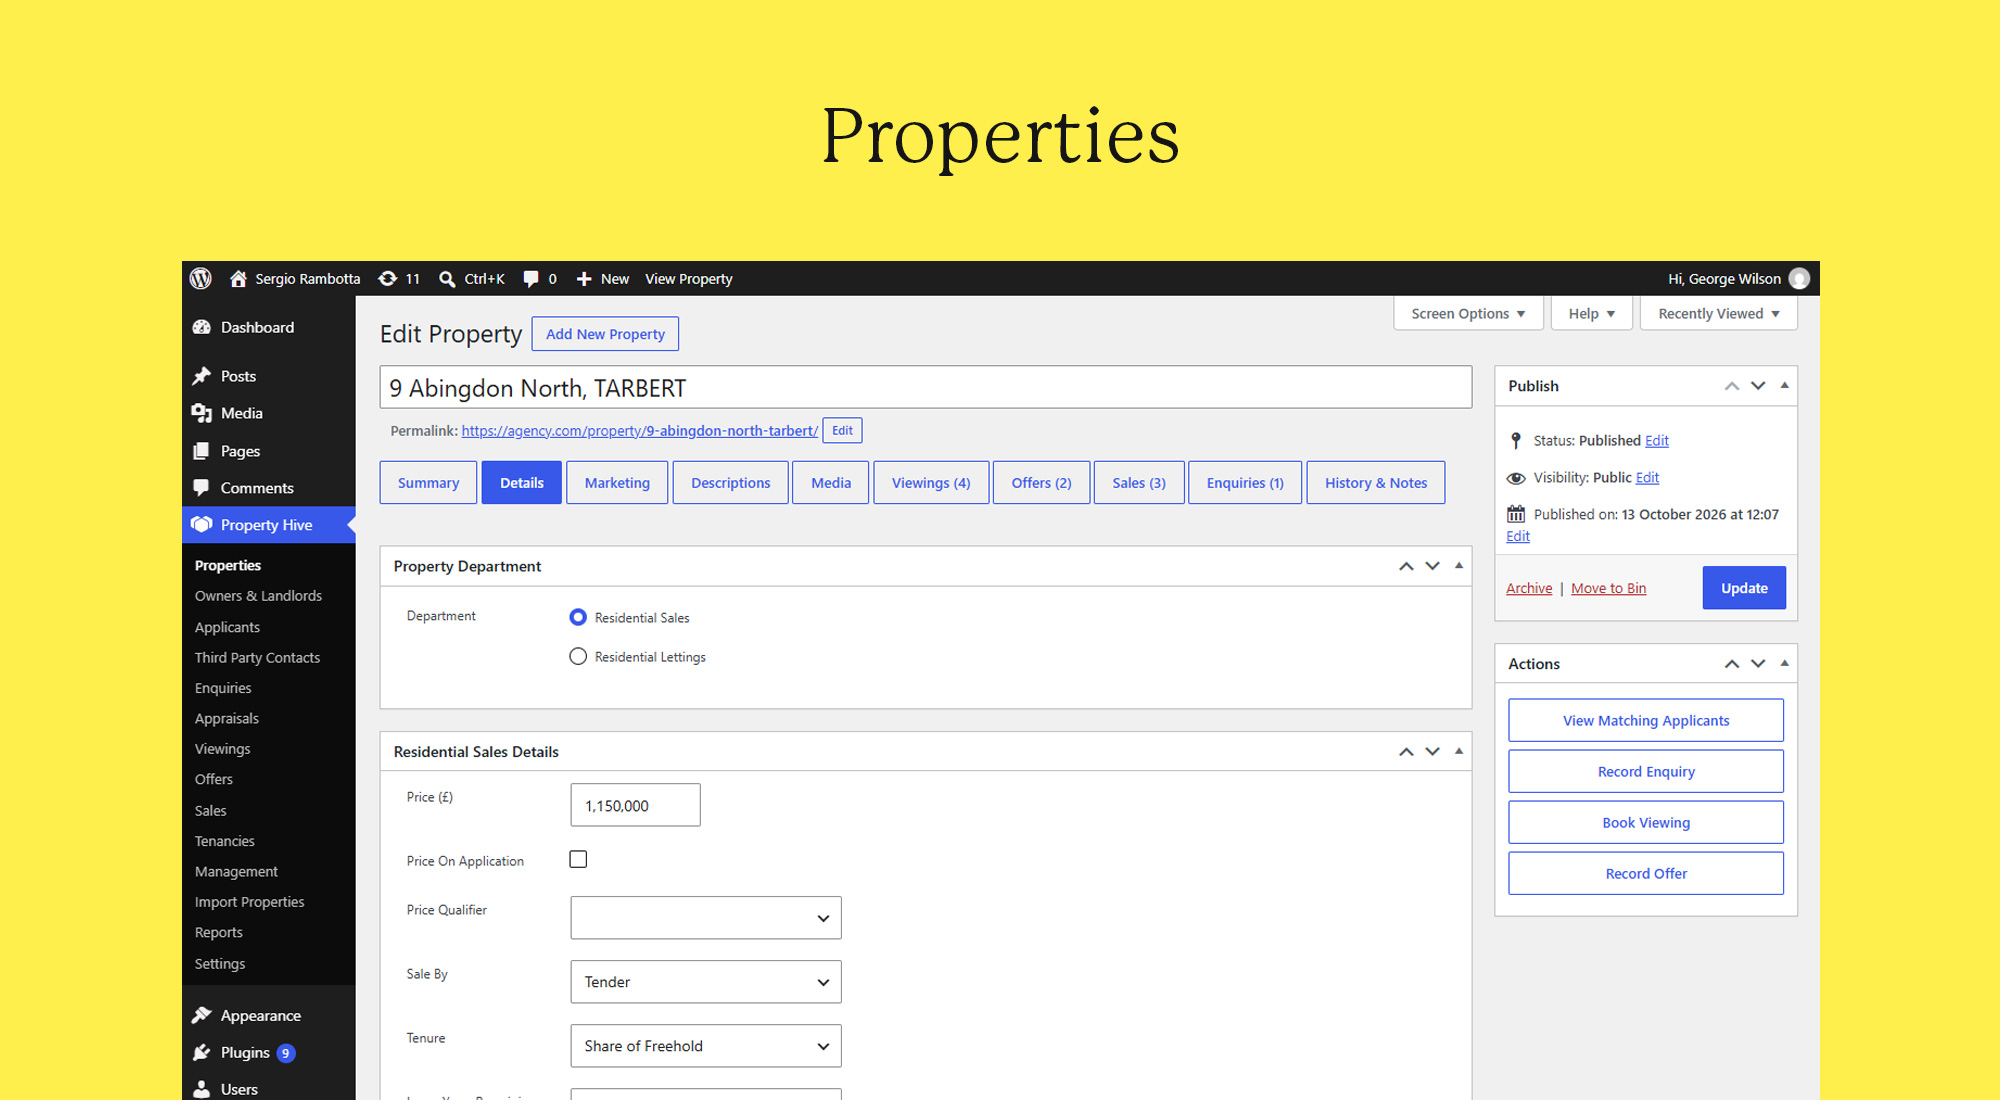Open the Price Qualifier dropdown
Screen dimensions: 2000x1100
pyautogui.click(x=706, y=918)
